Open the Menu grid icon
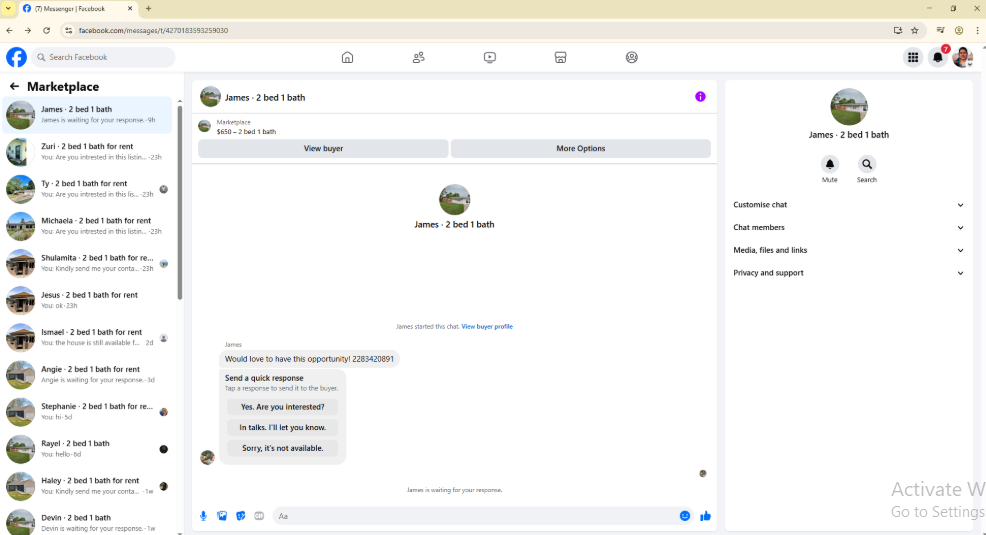 point(912,57)
